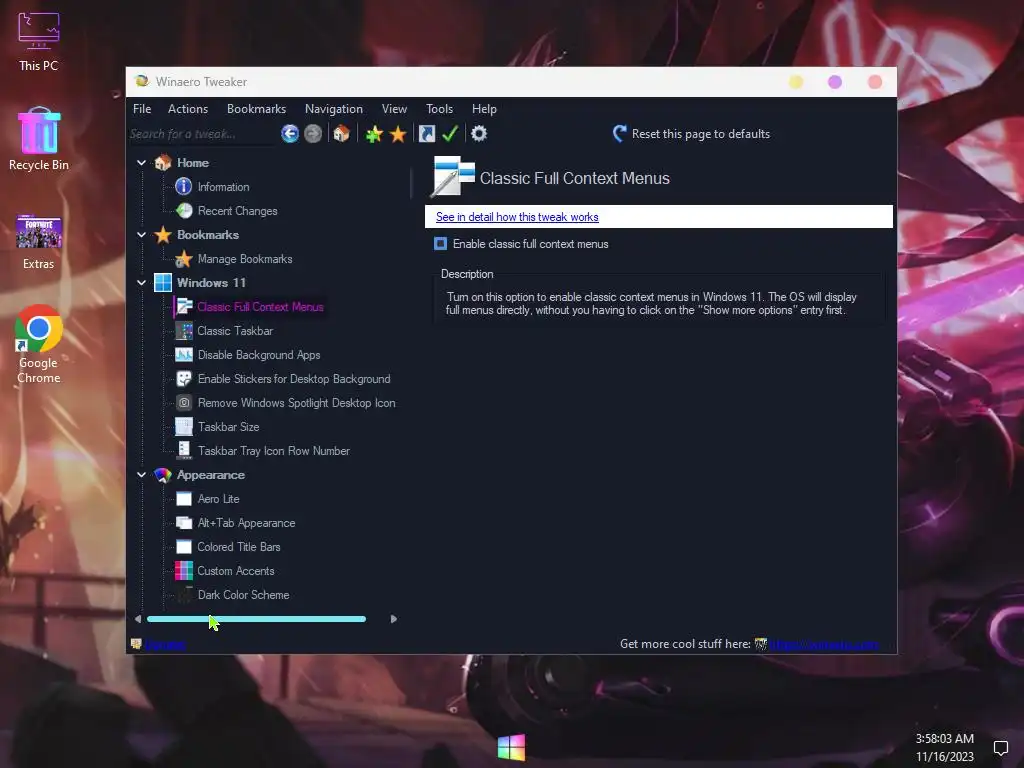The width and height of the screenshot is (1024, 768).
Task: Open the notification center icon in tray
Action: 1000,748
